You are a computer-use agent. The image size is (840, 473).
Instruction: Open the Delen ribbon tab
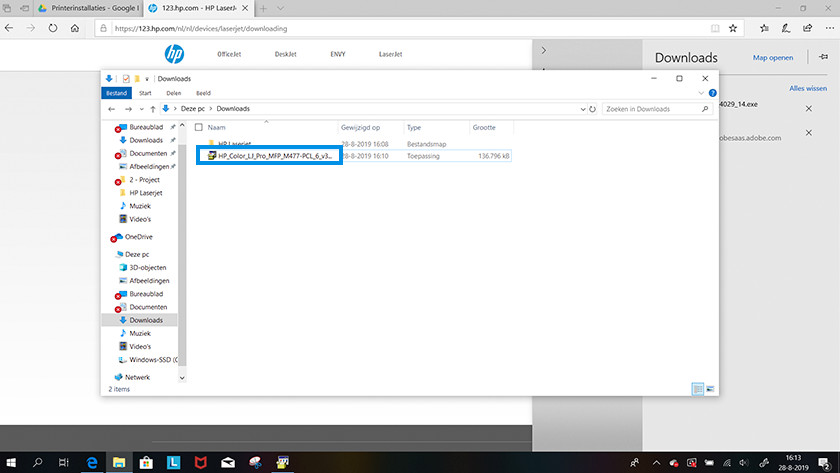(x=174, y=93)
